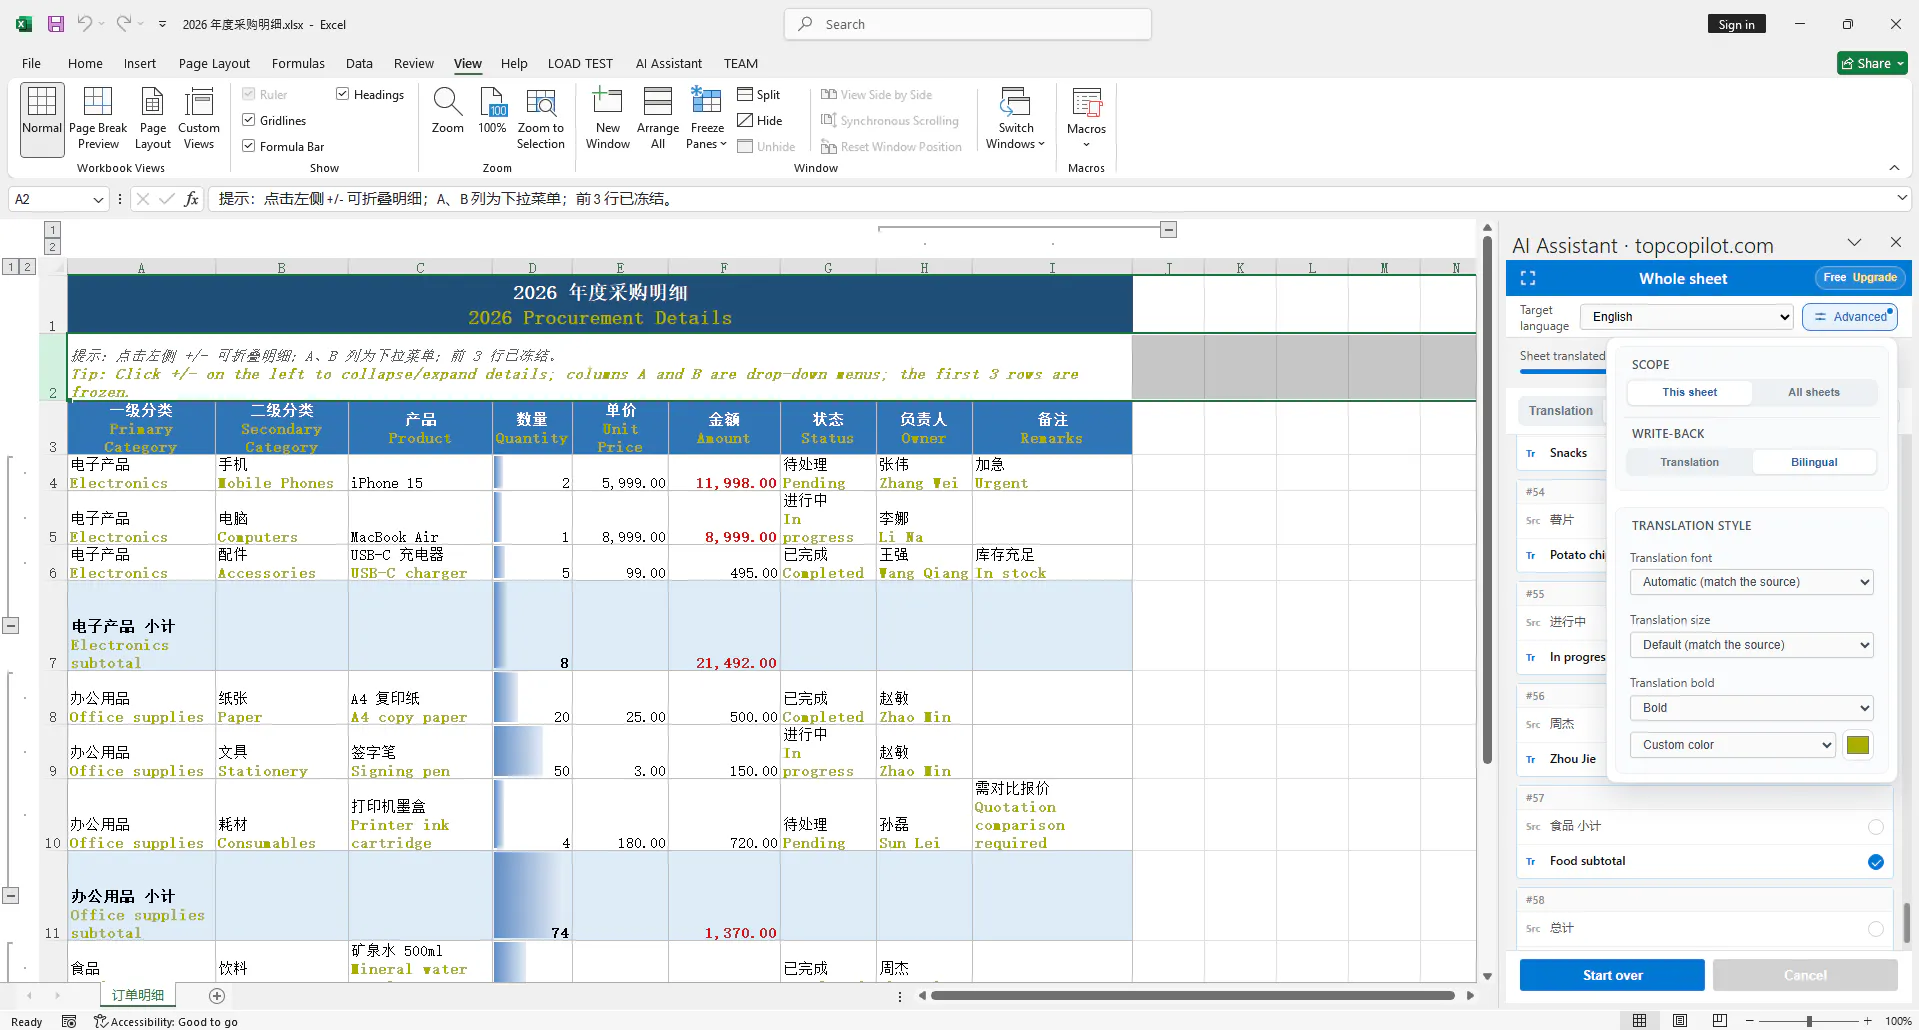
Task: Click the Save icon in title bar
Action: coord(56,24)
